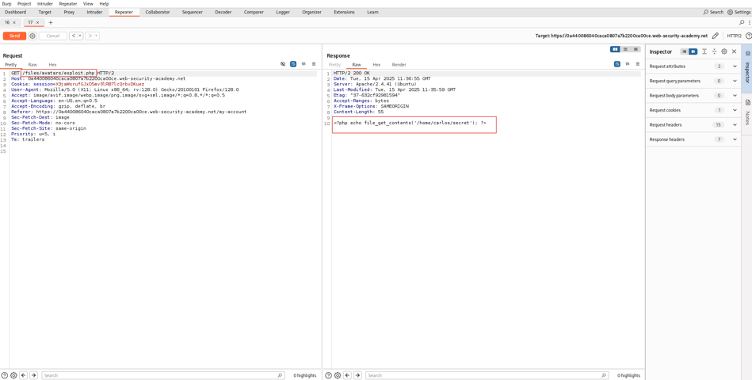The height and width of the screenshot is (380, 755).
Task: Switch to the Proxy tab
Action: pos(69,12)
